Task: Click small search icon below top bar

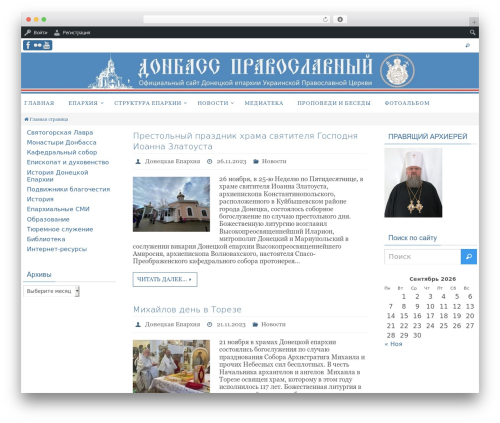Action: (x=468, y=45)
